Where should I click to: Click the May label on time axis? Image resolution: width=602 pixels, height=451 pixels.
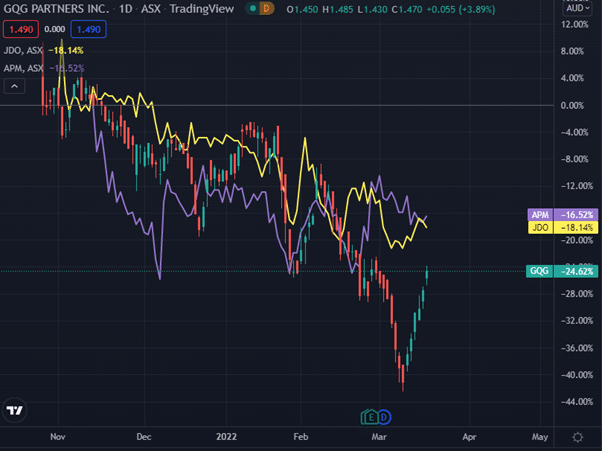coord(539,437)
